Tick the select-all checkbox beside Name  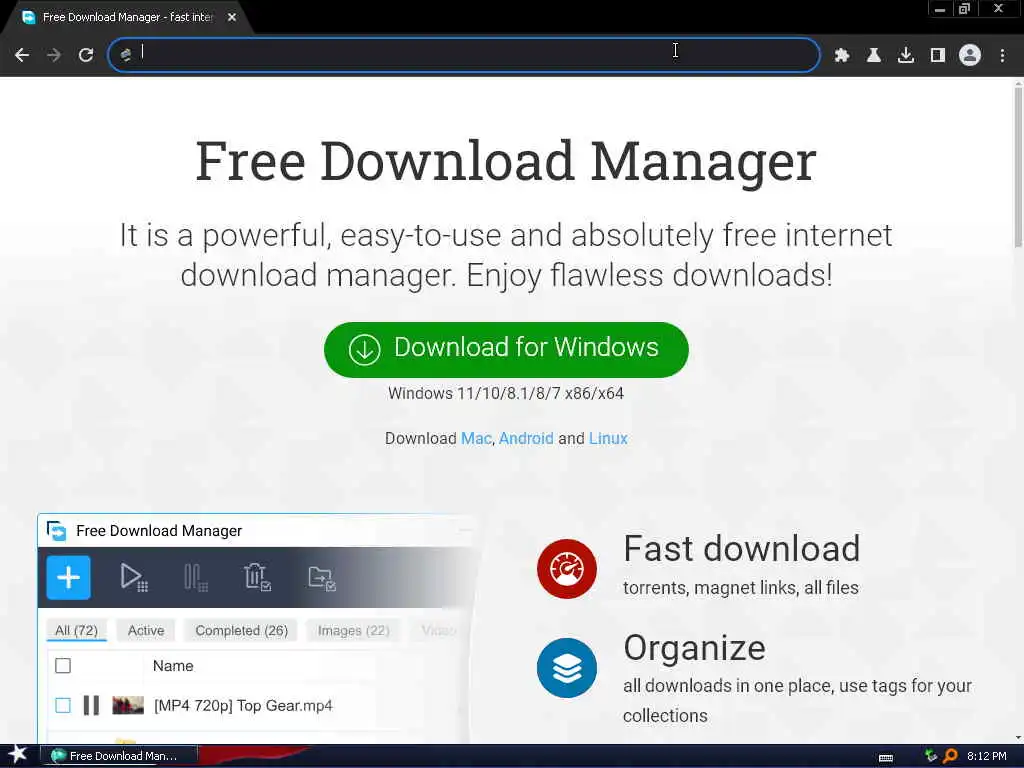coord(63,665)
